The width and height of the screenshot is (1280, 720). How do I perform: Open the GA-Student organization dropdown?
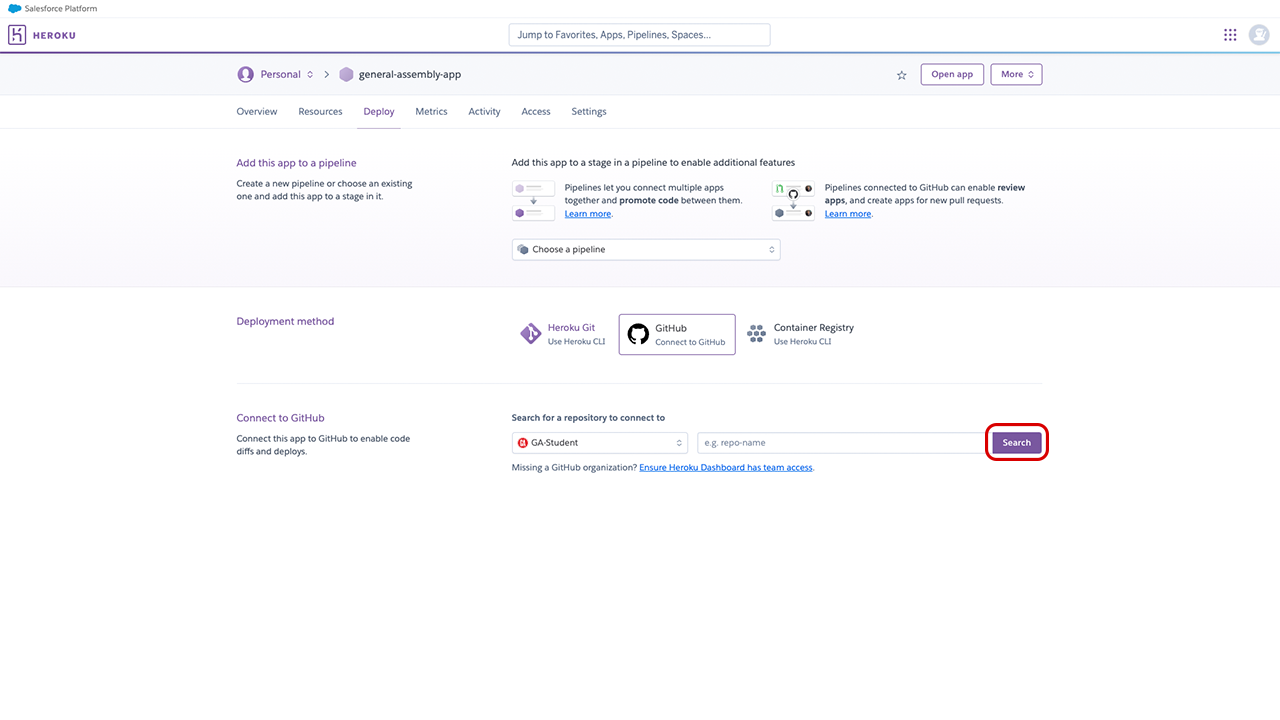(600, 443)
